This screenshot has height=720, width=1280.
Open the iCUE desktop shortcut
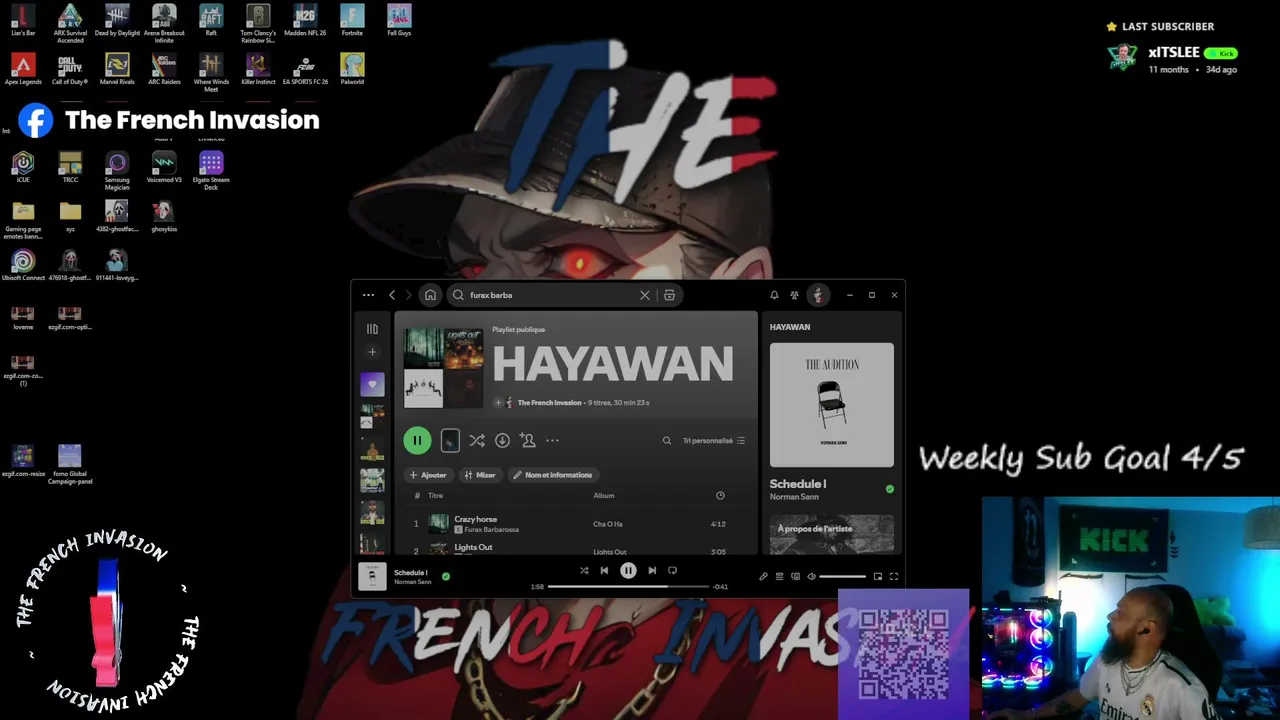coord(23,167)
